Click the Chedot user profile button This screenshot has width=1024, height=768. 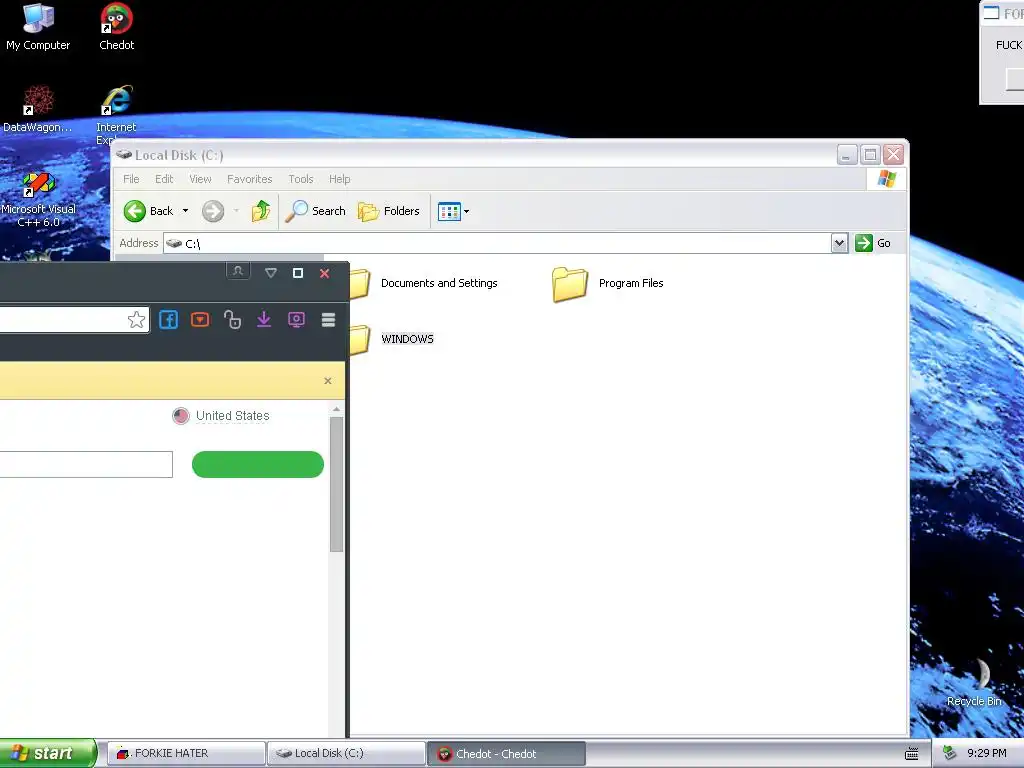pos(238,270)
